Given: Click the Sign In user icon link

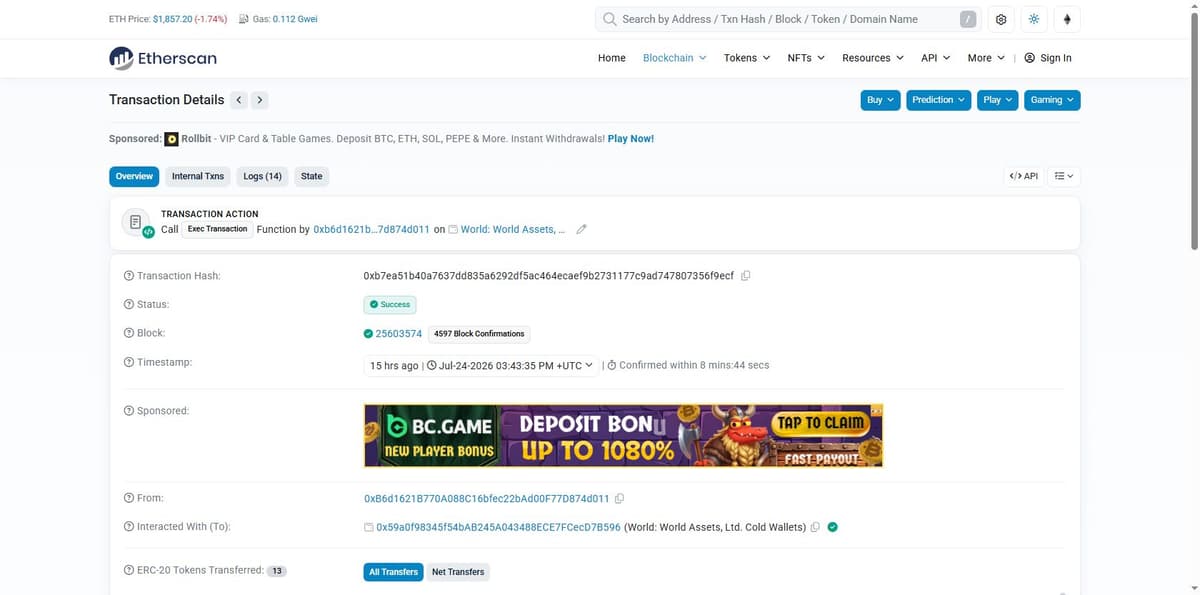Looking at the screenshot, I should (1048, 58).
